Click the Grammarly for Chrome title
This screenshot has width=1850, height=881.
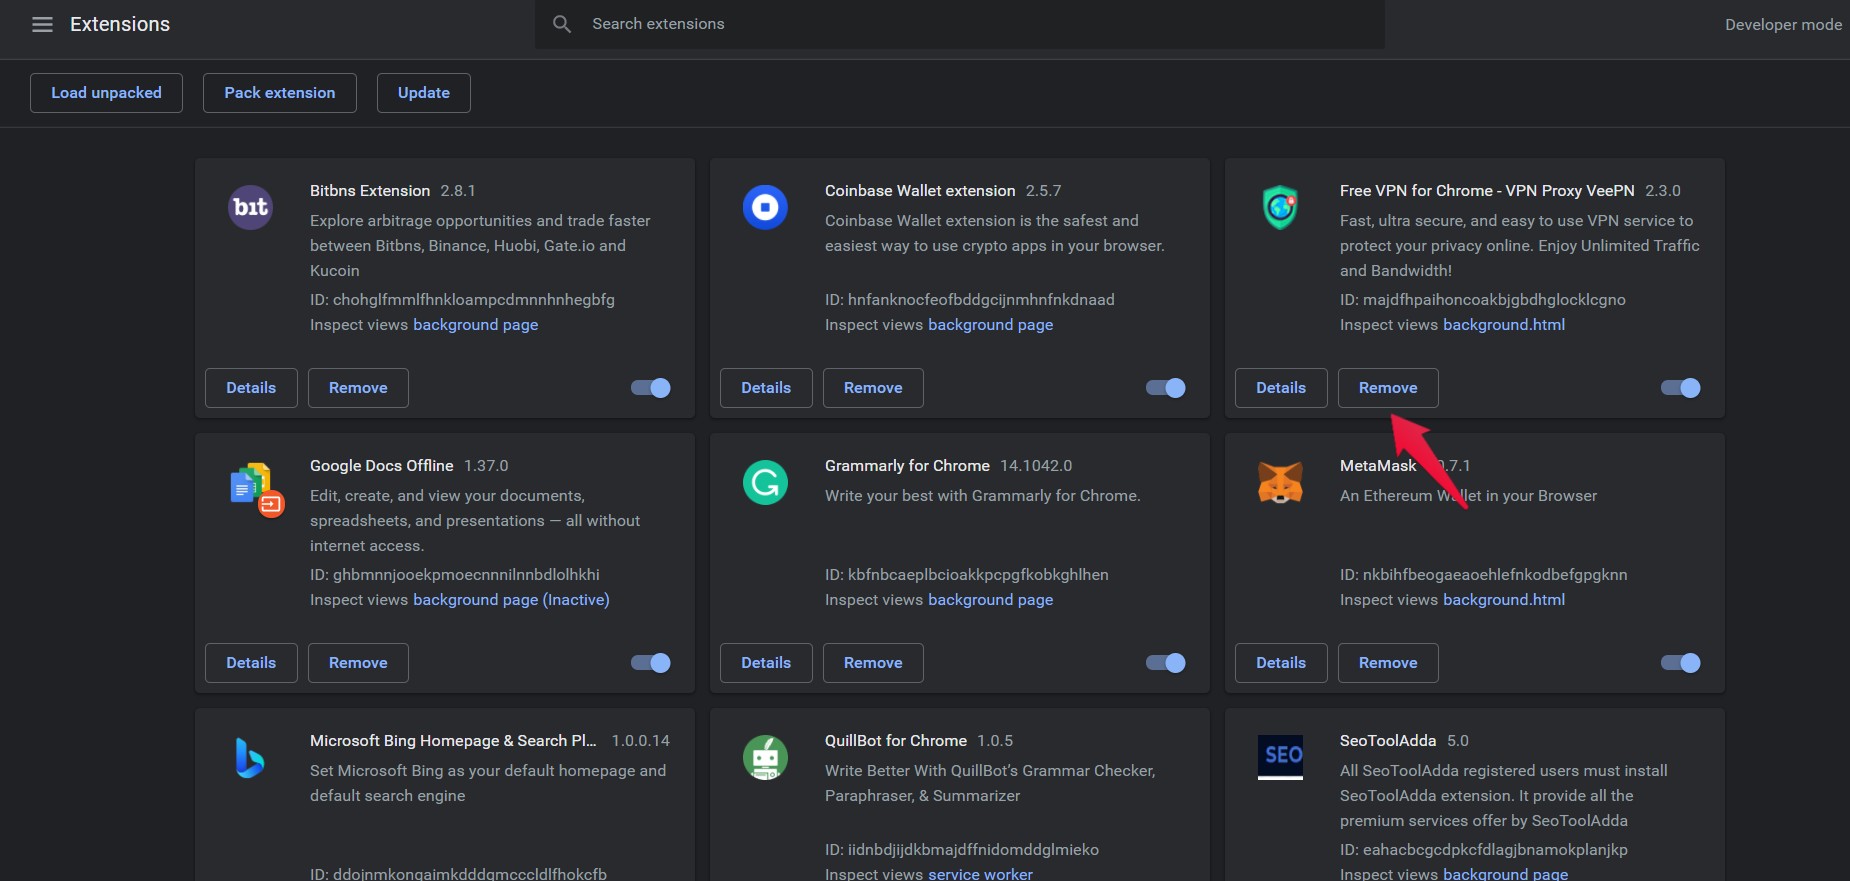click(x=907, y=466)
